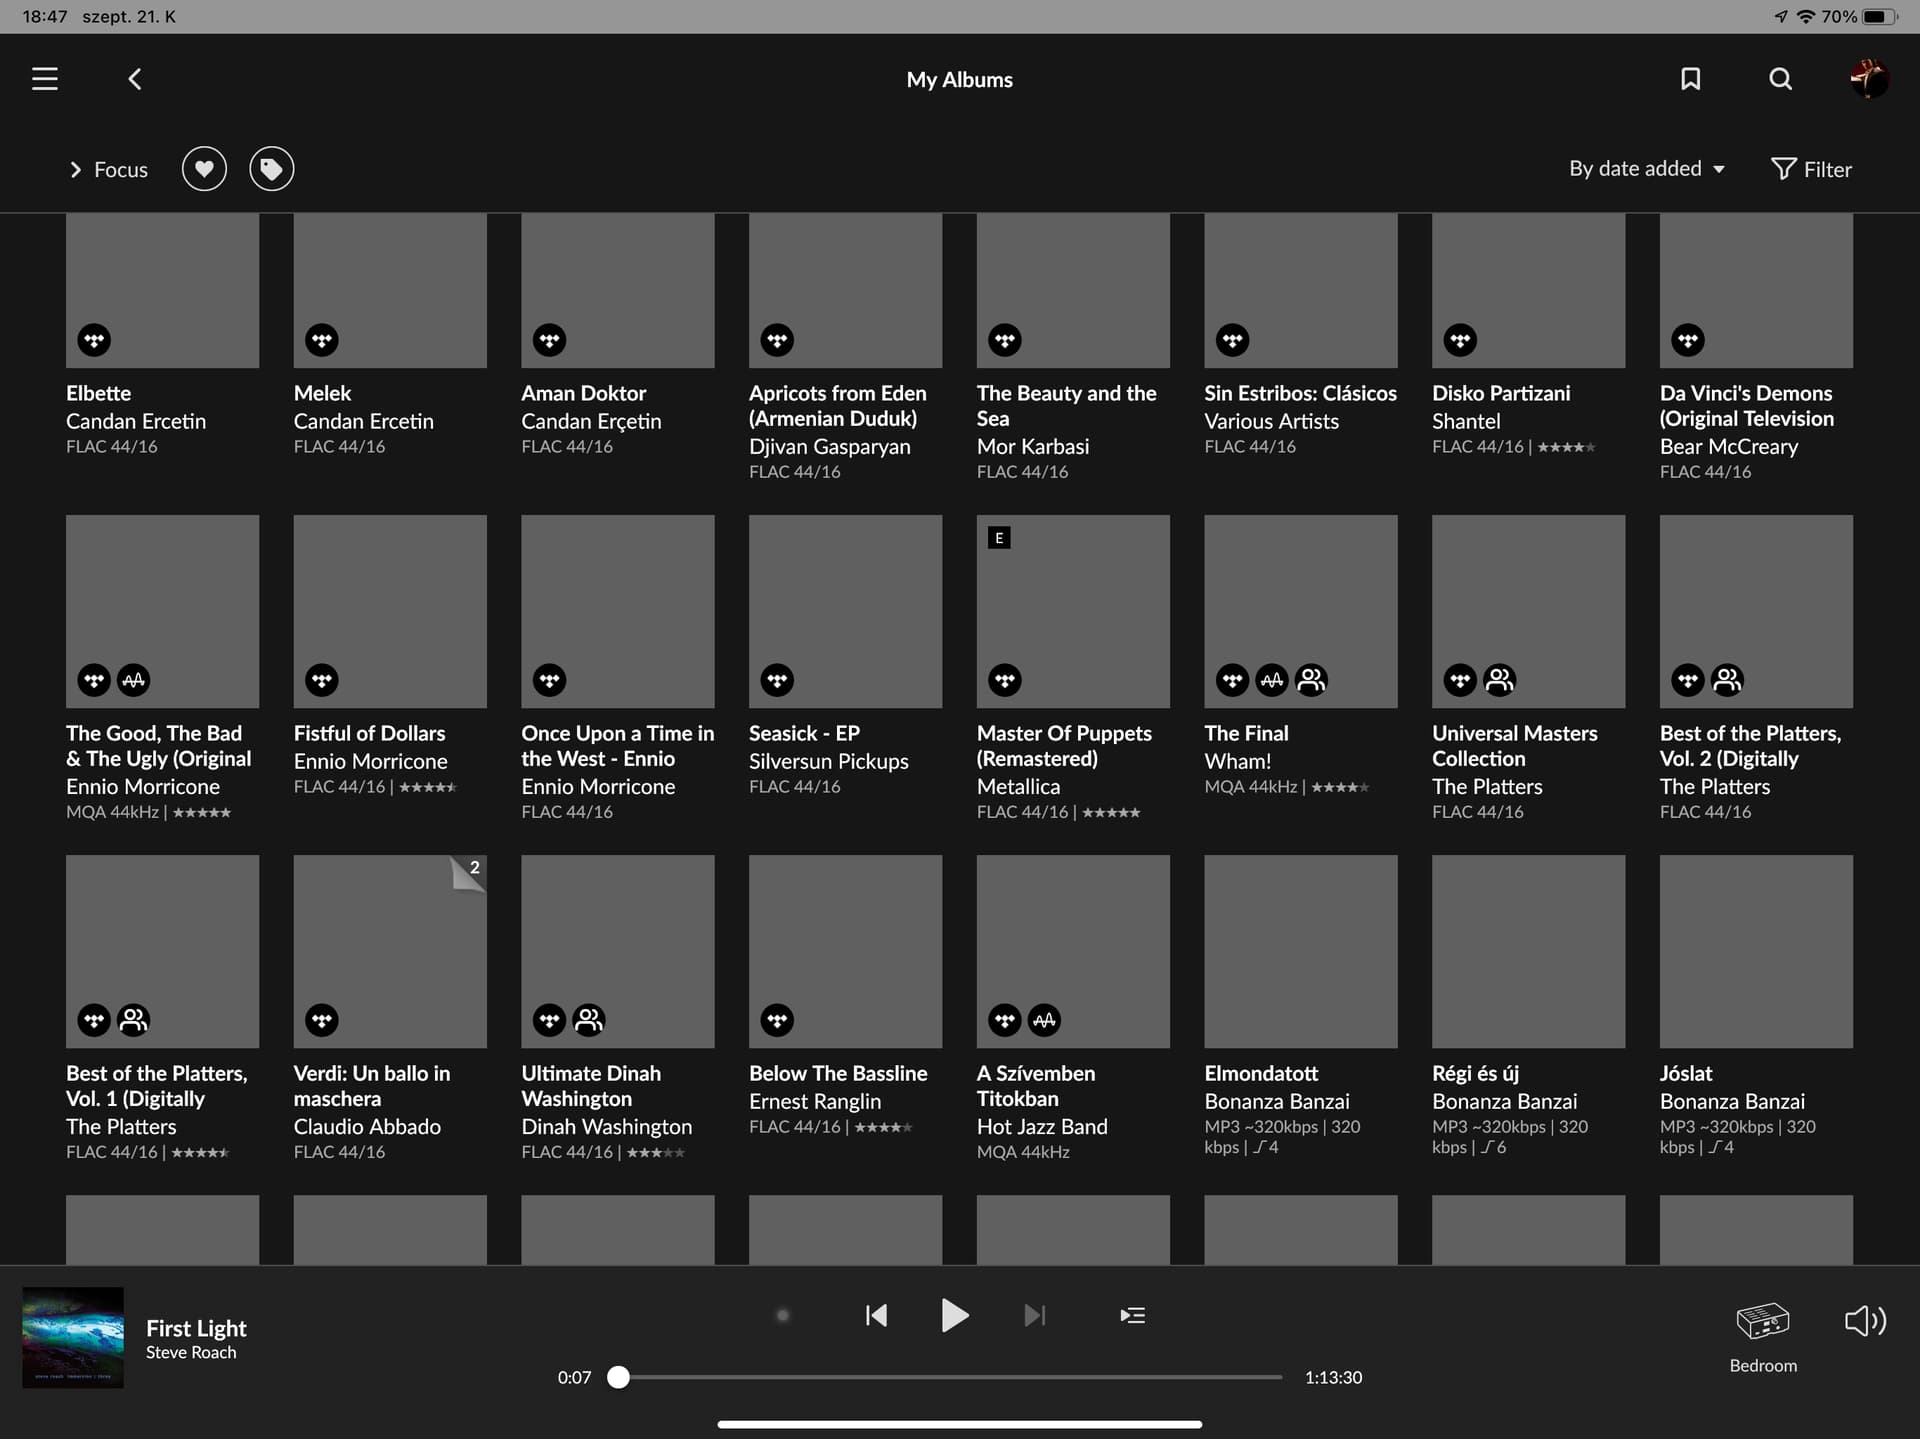Viewport: 1920px width, 1439px height.
Task: Open the Jóslat album cover
Action: [x=1756, y=951]
